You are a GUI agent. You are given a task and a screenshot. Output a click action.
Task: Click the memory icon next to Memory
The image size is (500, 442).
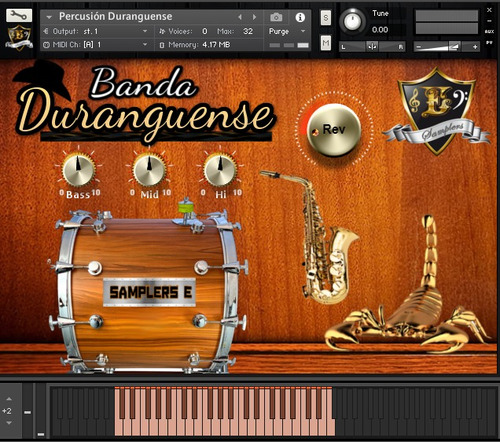[162, 45]
